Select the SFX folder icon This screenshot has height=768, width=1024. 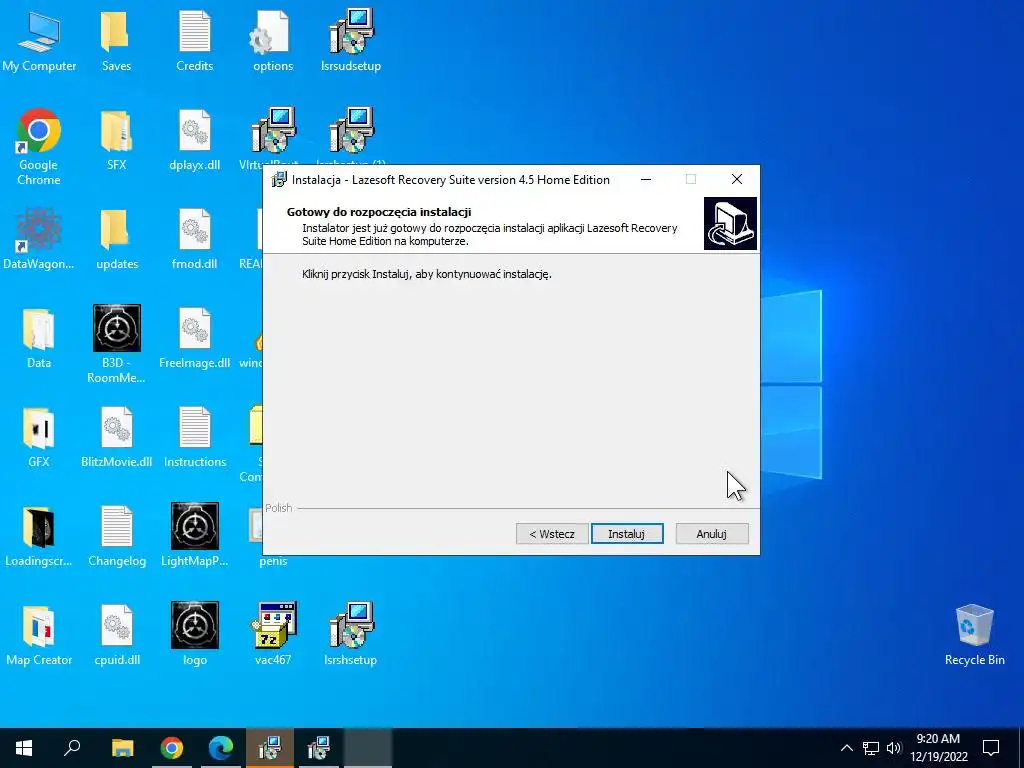click(116, 141)
